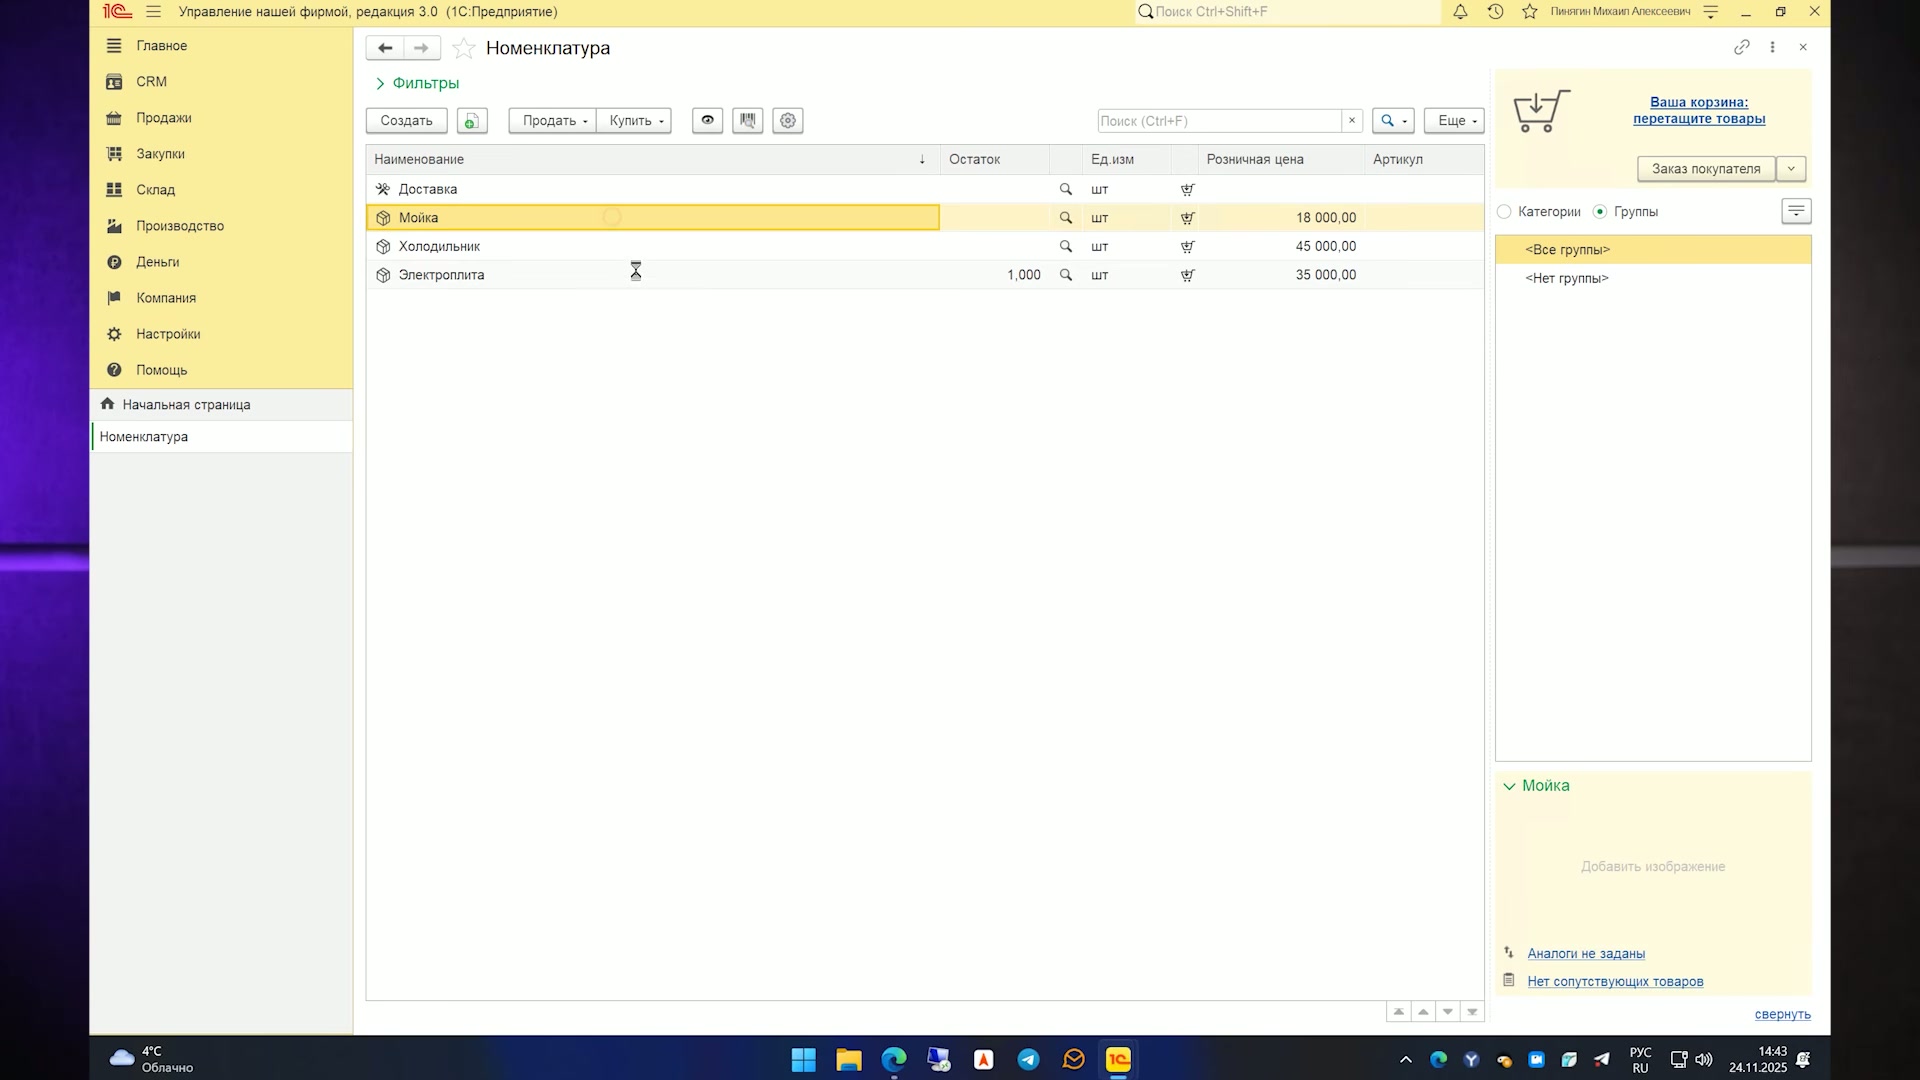Image resolution: width=1920 pixels, height=1080 pixels.
Task: Open list settings gear icon in toolbar
Action: click(x=788, y=121)
